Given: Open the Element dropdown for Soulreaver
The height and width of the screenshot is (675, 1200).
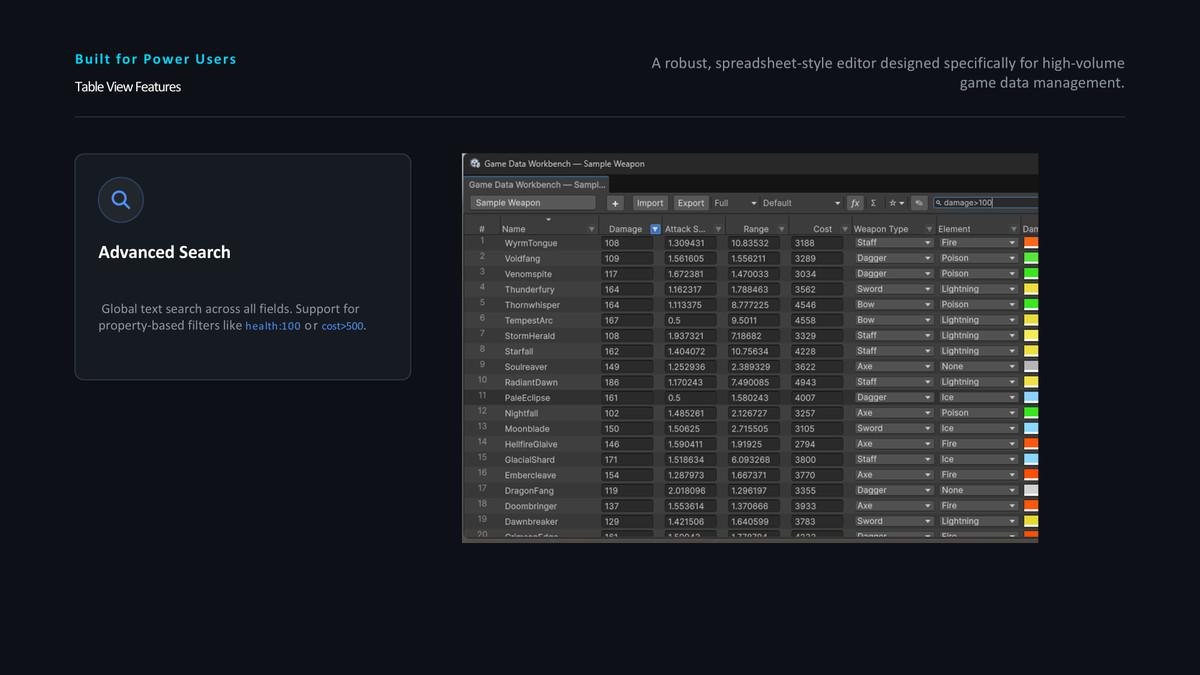Looking at the screenshot, I should tap(978, 367).
